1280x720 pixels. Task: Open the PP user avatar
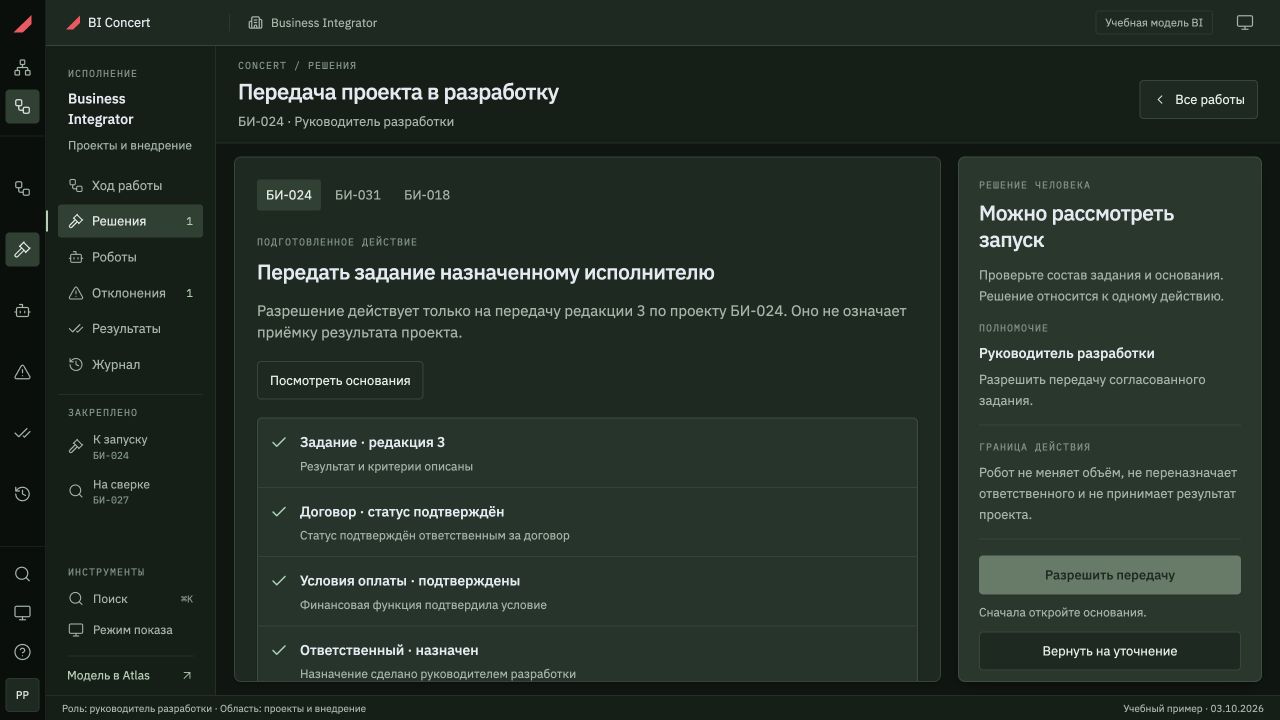click(22, 694)
